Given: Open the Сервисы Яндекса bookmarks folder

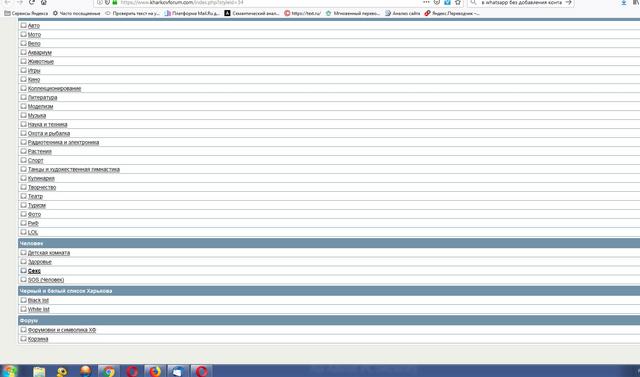Looking at the screenshot, I should point(26,13).
